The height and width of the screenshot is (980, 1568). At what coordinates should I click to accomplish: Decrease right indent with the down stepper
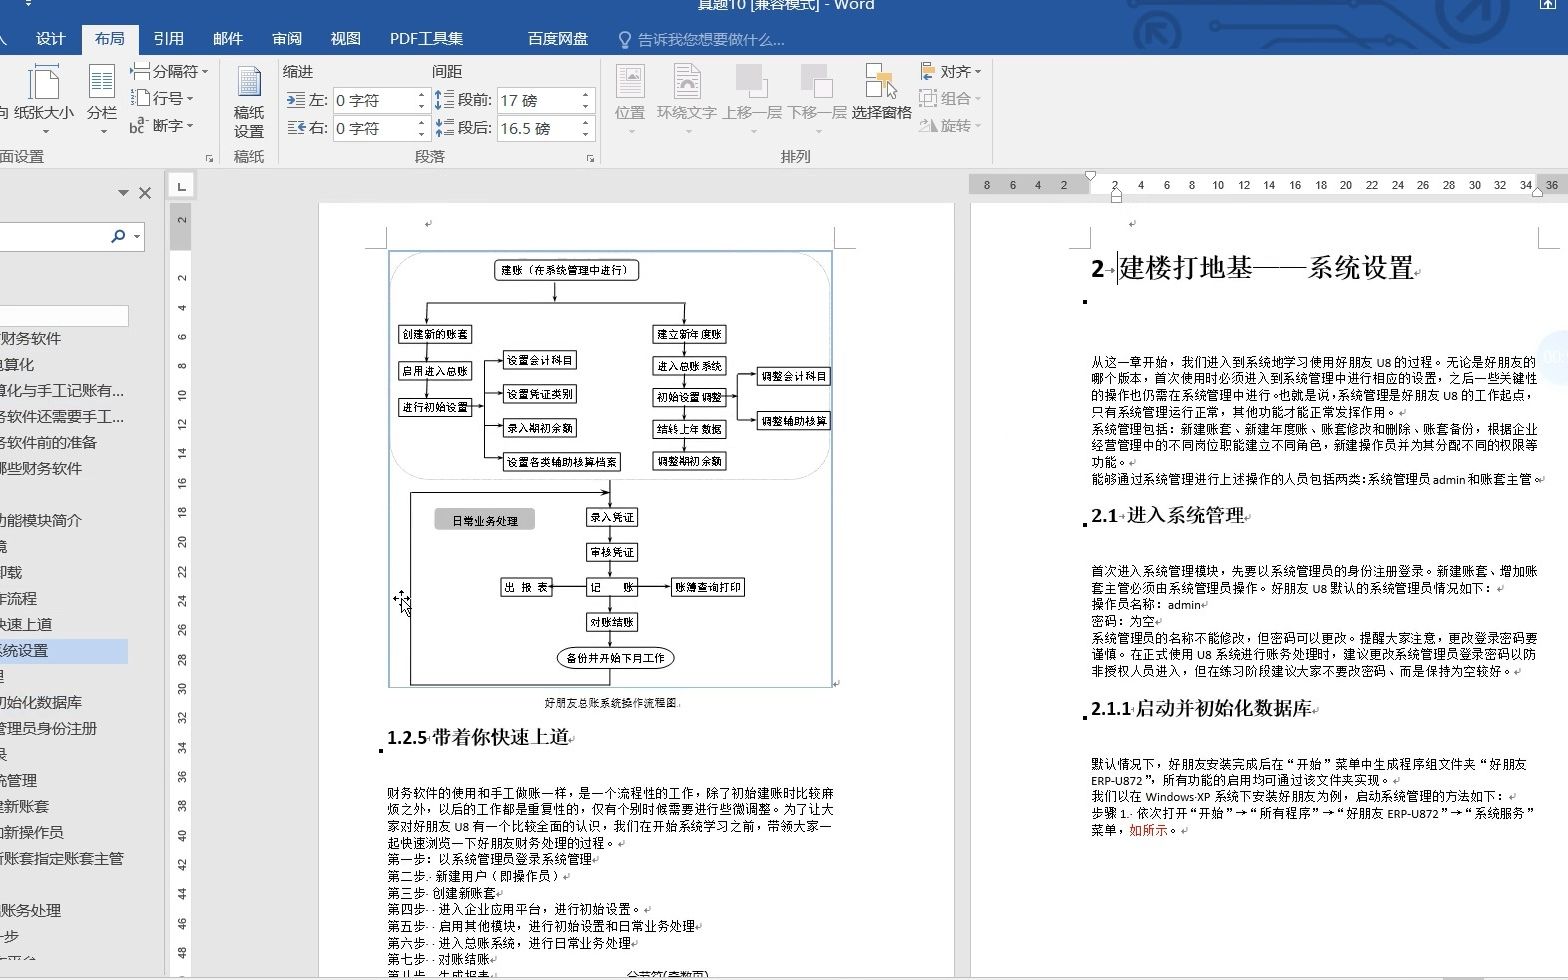tap(421, 134)
